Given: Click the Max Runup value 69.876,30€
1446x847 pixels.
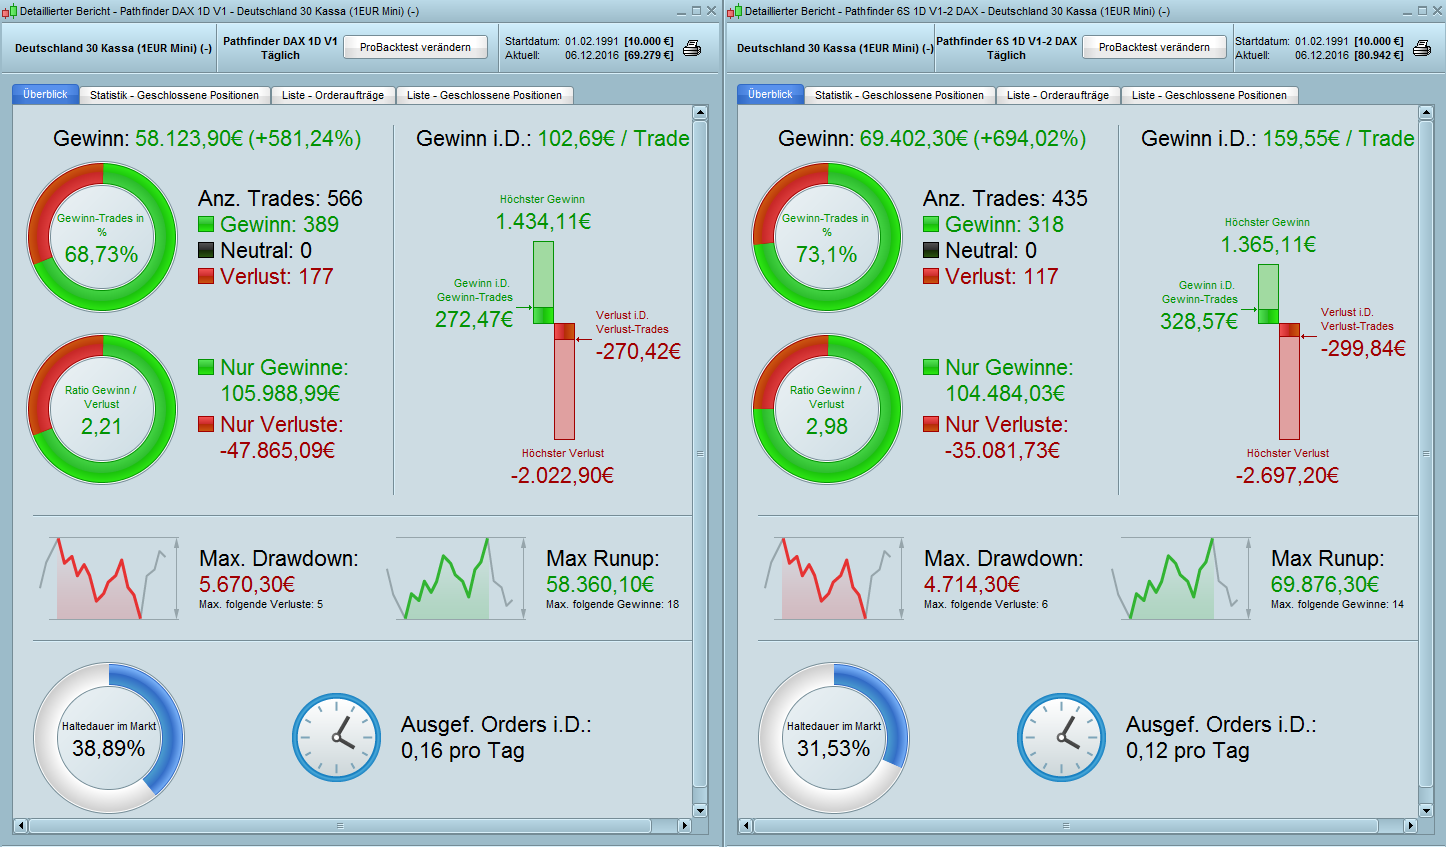Looking at the screenshot, I should 1325,584.
